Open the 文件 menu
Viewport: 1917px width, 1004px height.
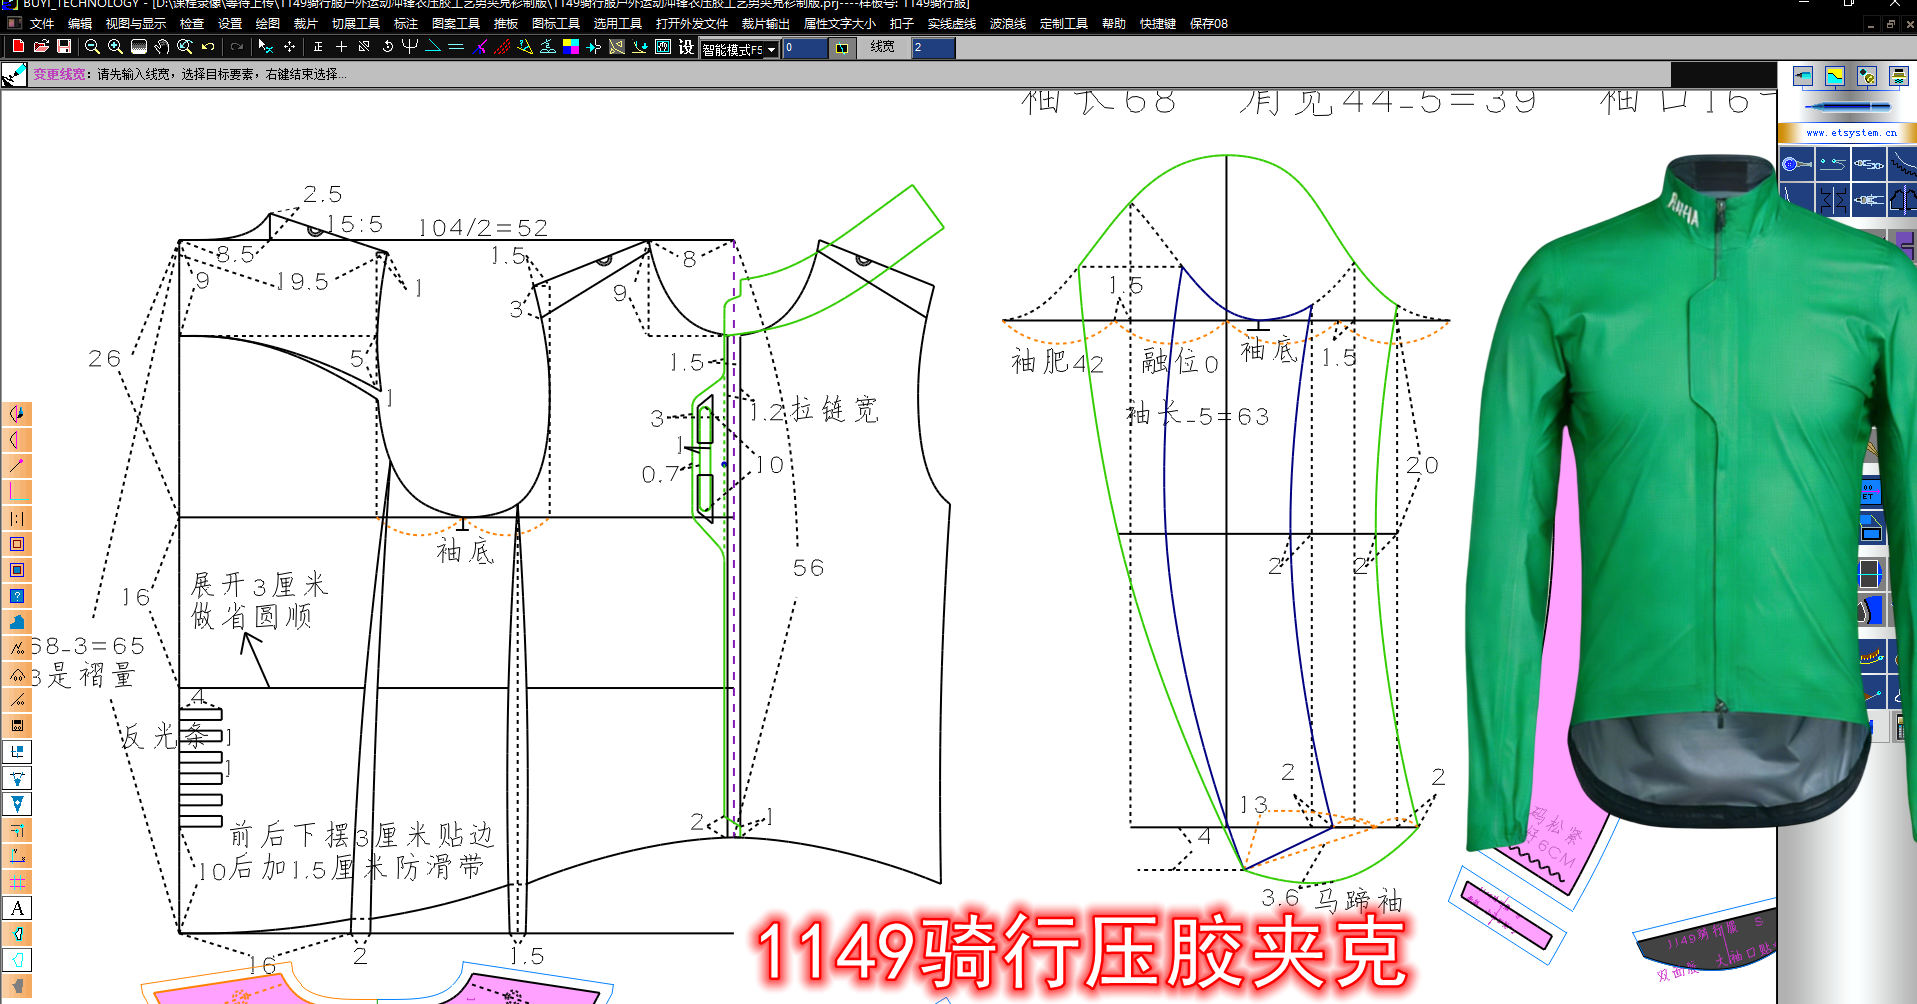click(44, 23)
